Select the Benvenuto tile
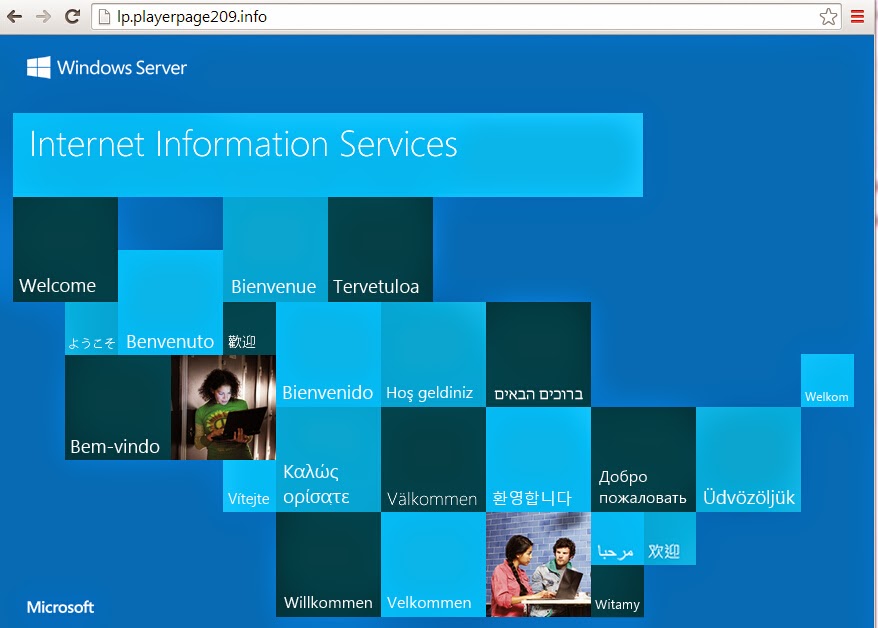878x628 pixels. [x=170, y=302]
